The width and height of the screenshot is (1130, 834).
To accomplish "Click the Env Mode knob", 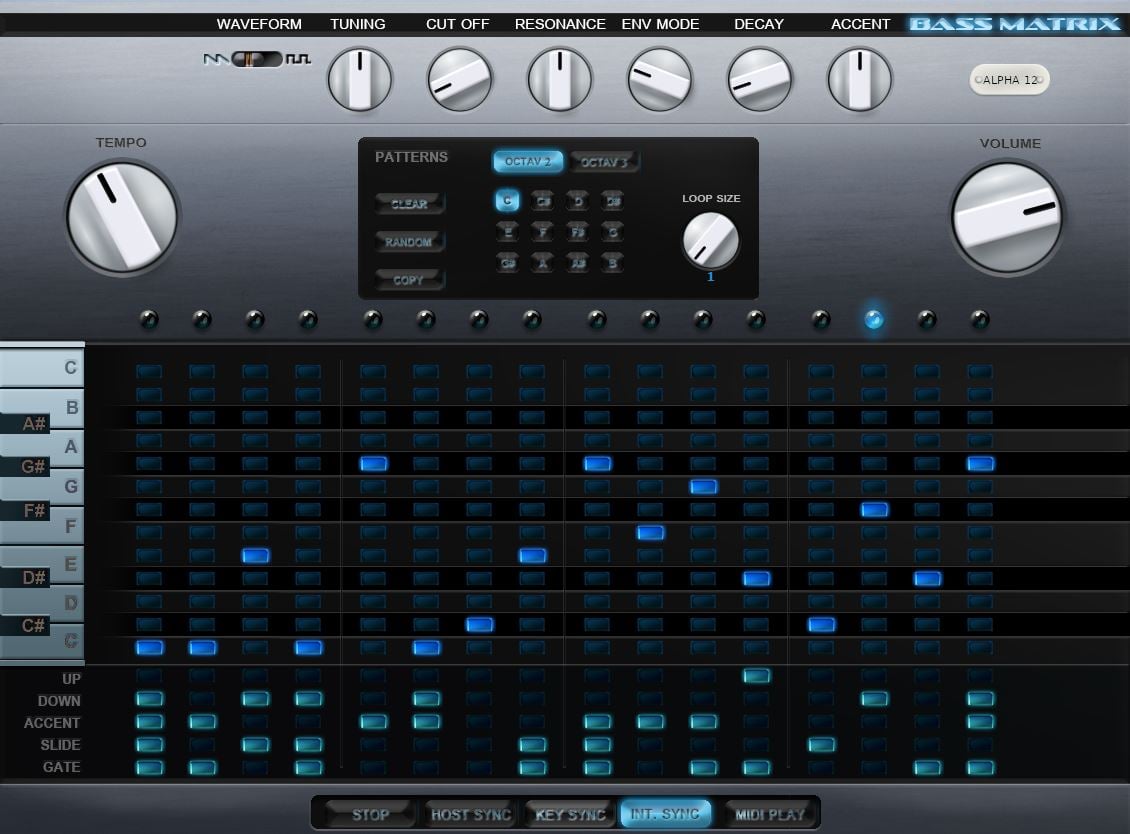I will point(659,80).
